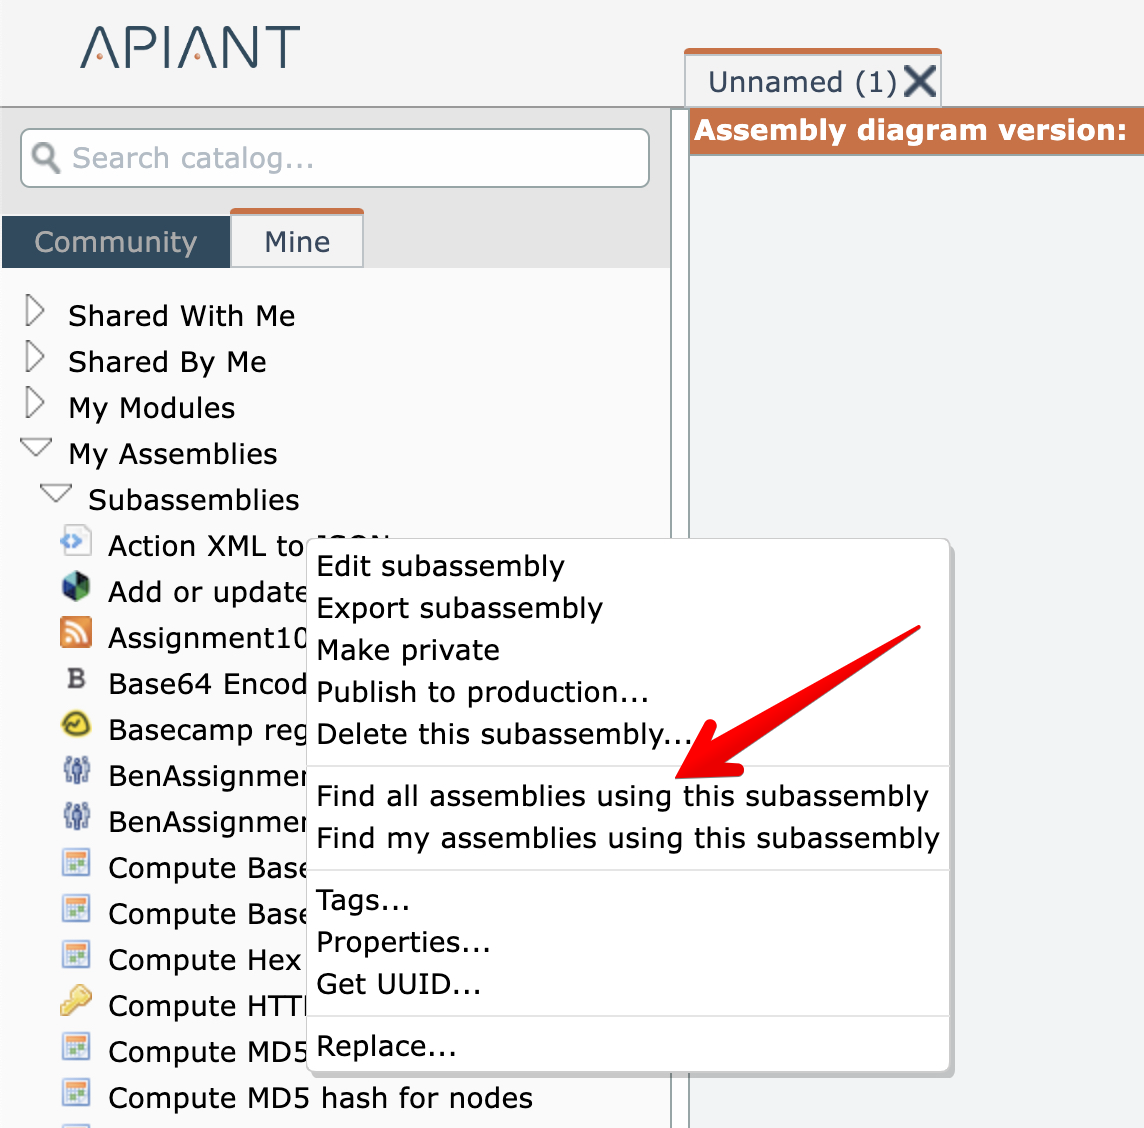
Task: Expand the Shared With Me folder
Action: click(x=35, y=311)
